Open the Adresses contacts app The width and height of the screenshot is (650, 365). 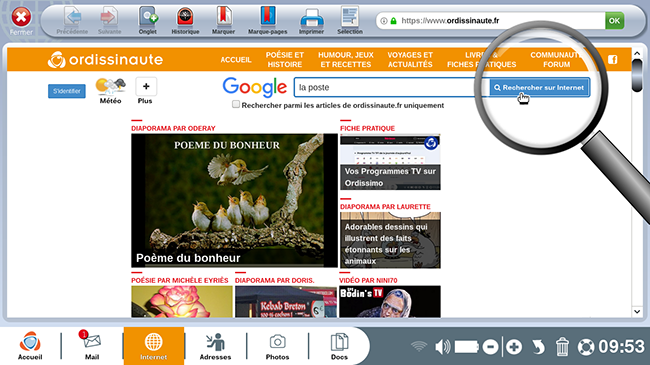click(215, 345)
